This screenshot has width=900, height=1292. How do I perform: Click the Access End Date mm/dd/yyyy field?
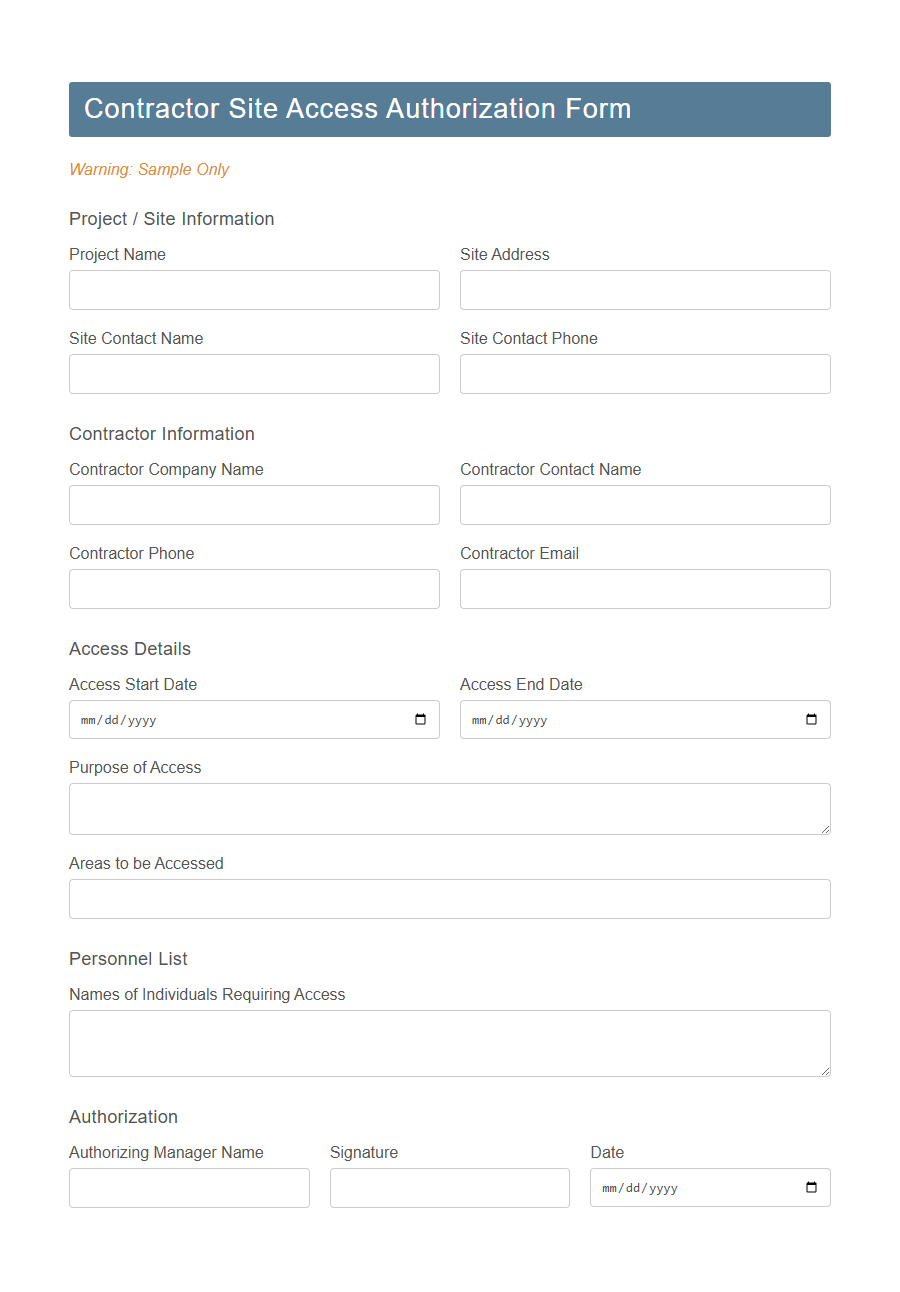click(600, 719)
